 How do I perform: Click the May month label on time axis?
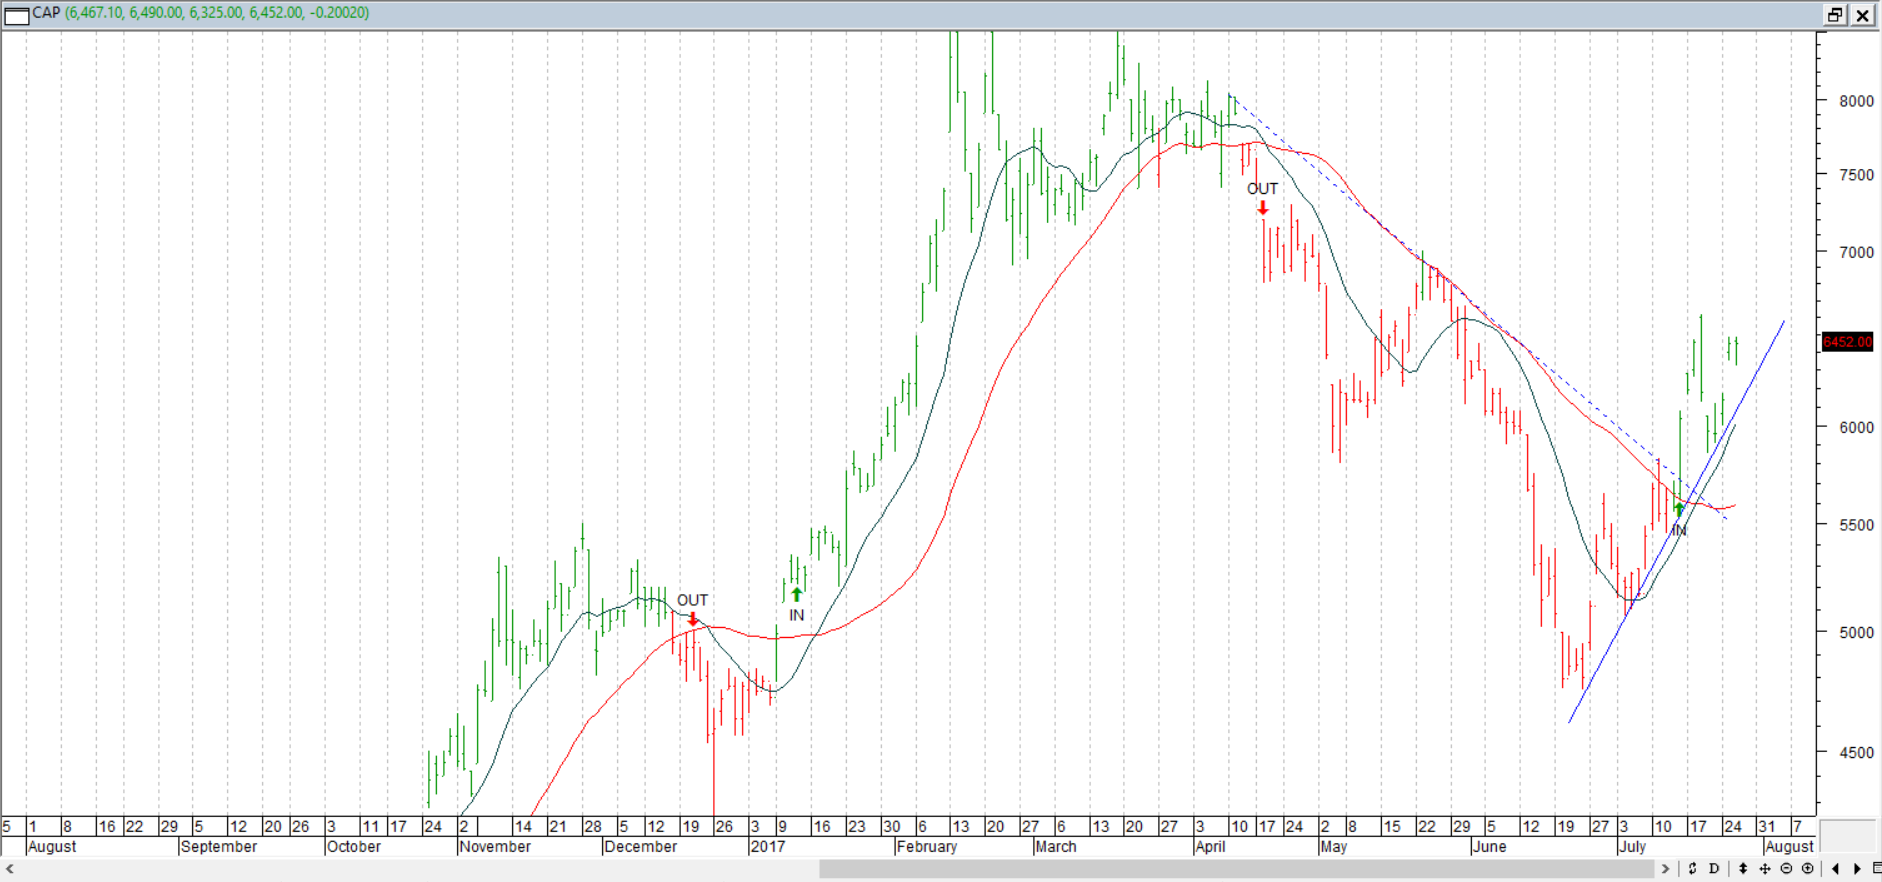click(x=1334, y=846)
